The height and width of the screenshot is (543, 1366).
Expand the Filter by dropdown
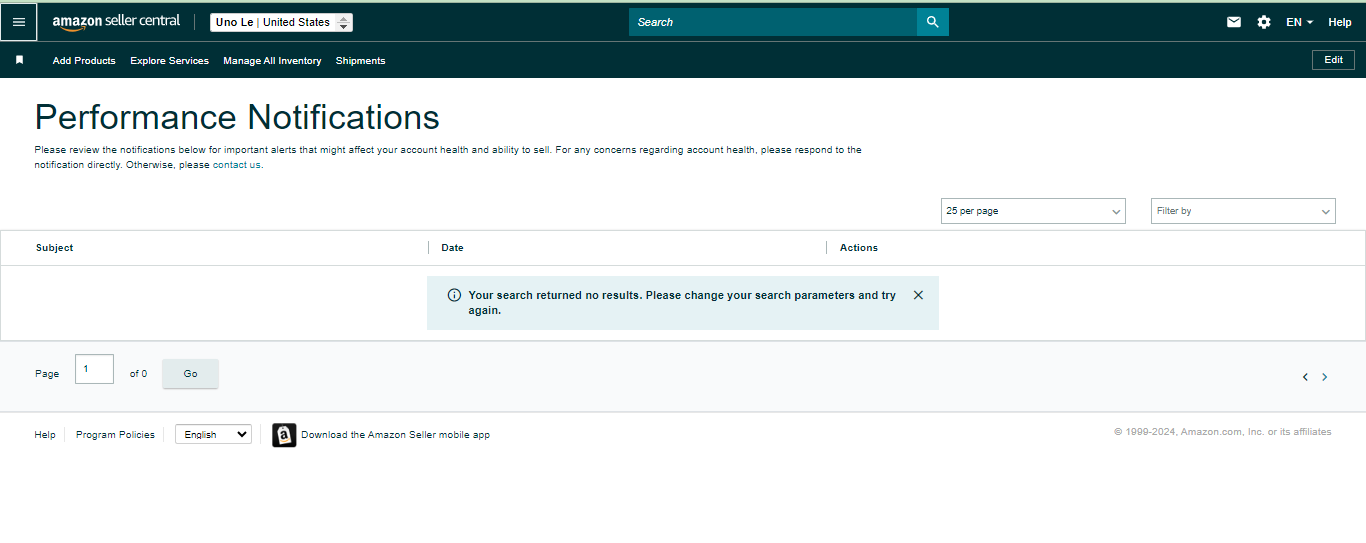click(1243, 211)
